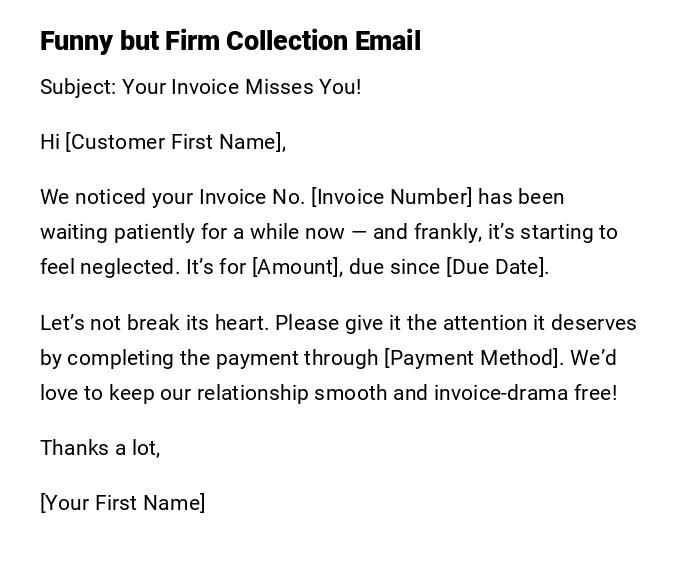The image size is (700, 566).
Task: Place cursor on the word "frankly"
Action: click(444, 232)
